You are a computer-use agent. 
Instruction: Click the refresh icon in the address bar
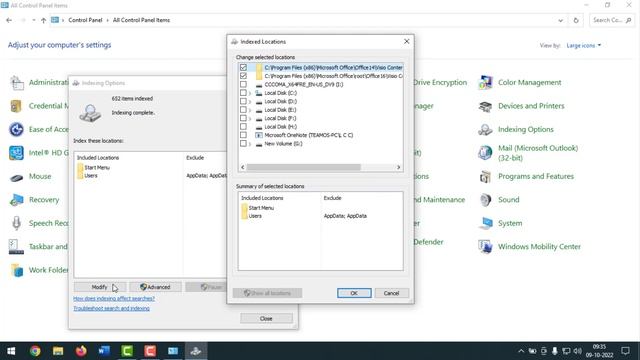point(576,20)
